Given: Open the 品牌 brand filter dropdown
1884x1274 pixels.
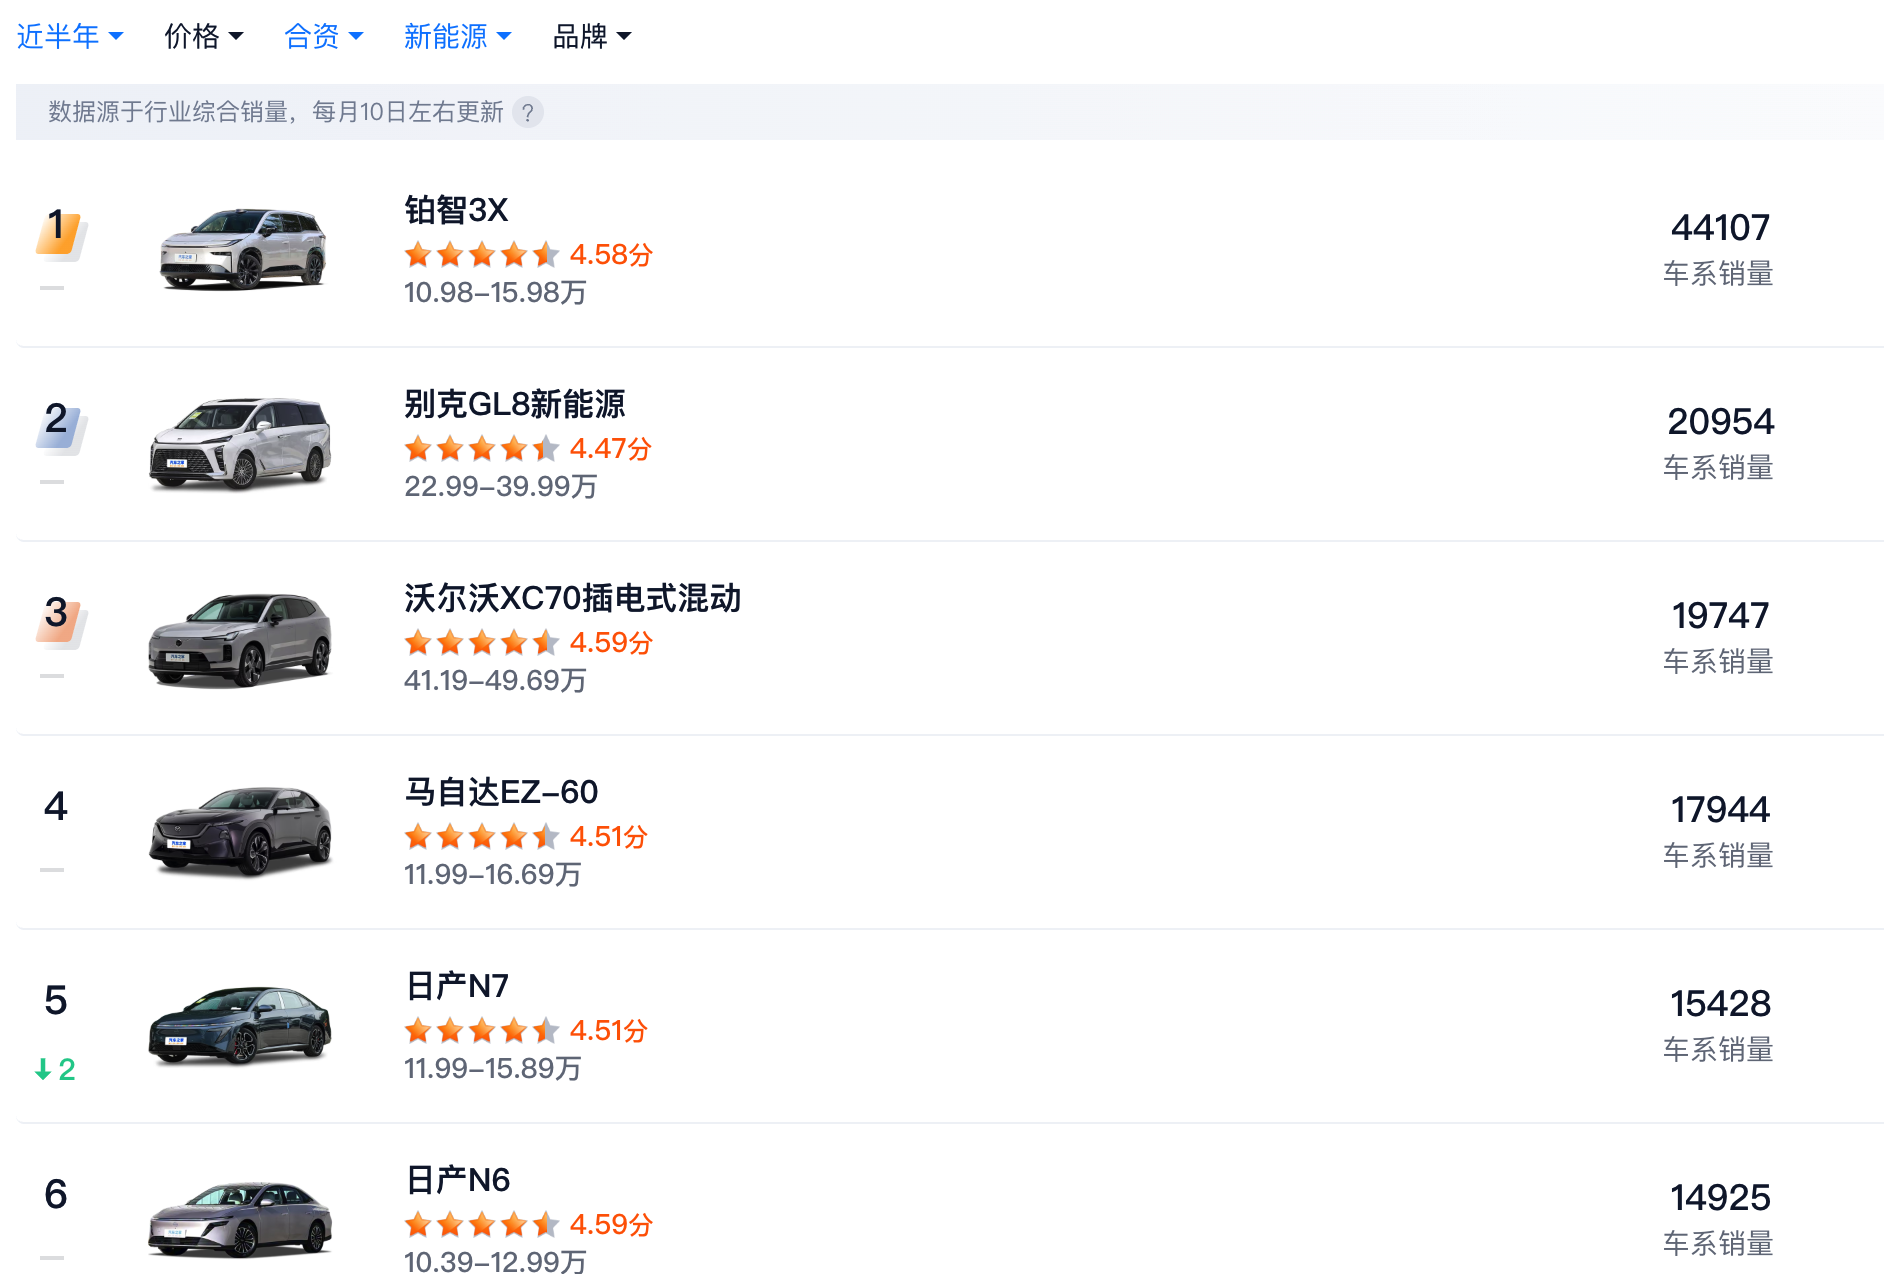Looking at the screenshot, I should coord(592,37).
